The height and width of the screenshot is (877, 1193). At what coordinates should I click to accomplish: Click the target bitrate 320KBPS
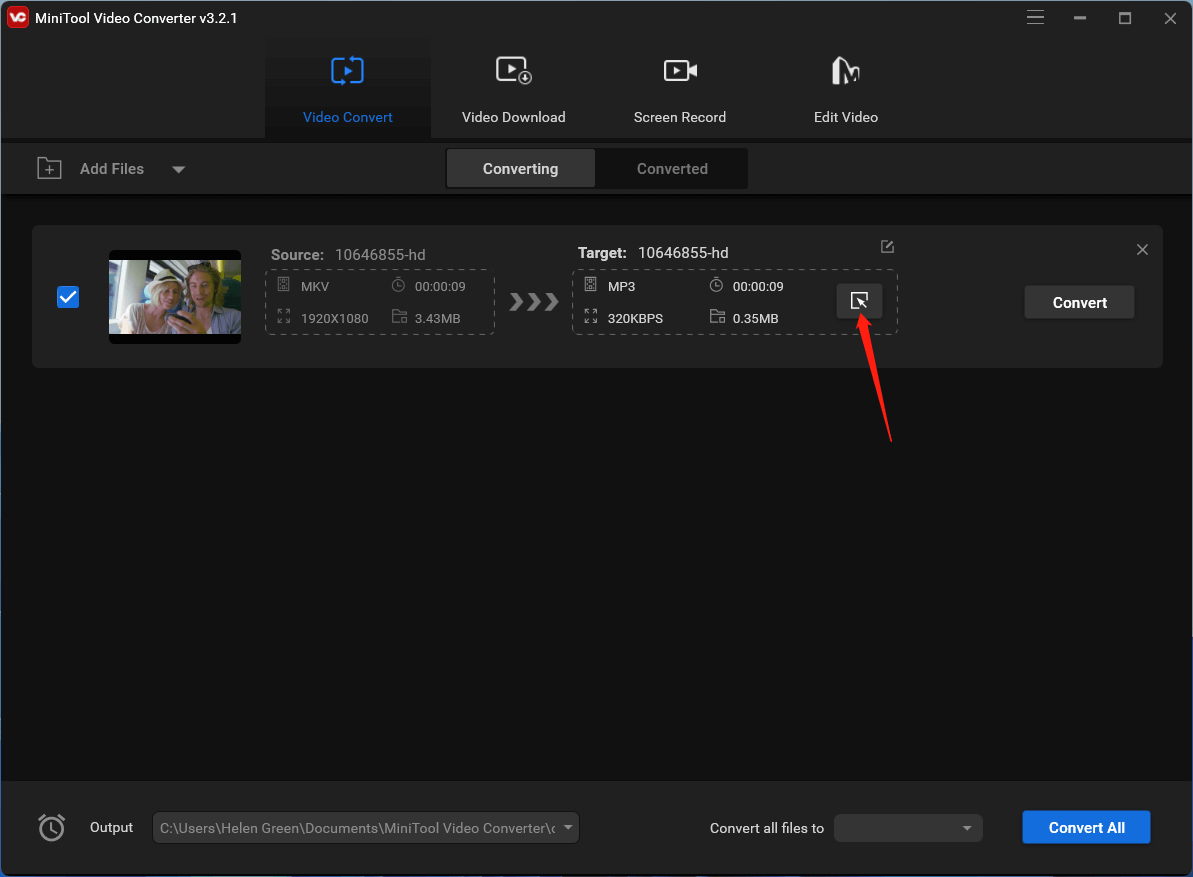[635, 319]
